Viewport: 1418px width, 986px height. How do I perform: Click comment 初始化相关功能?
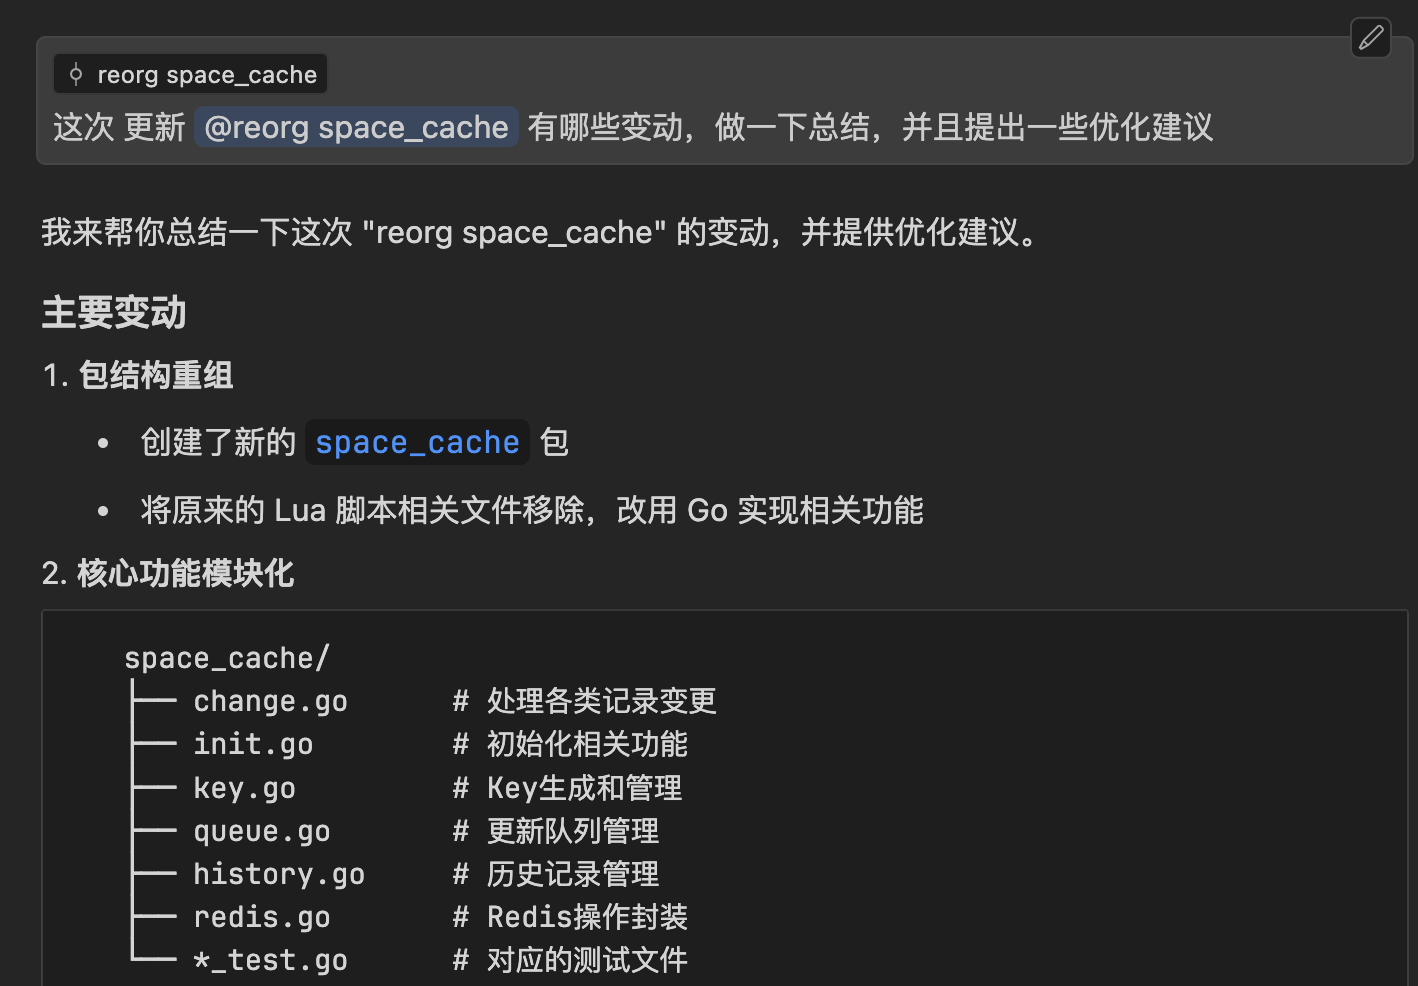587,744
